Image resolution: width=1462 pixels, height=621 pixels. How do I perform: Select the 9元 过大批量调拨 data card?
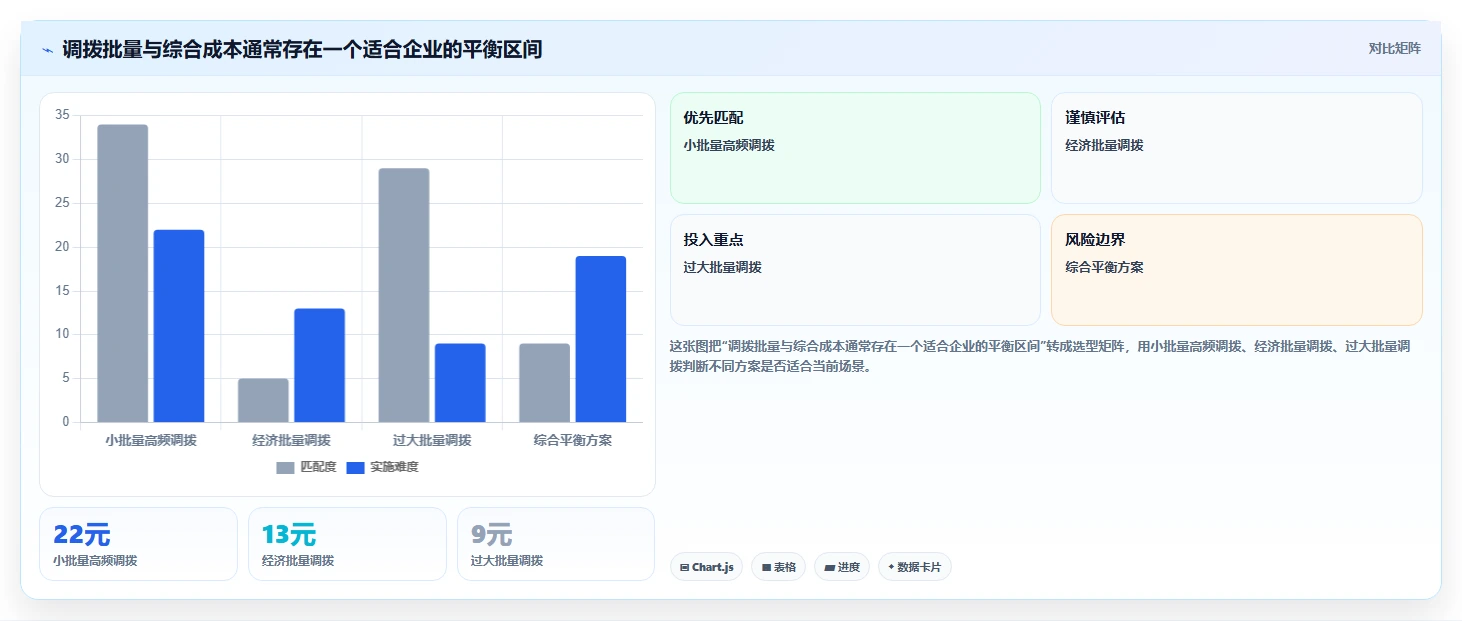click(556, 544)
